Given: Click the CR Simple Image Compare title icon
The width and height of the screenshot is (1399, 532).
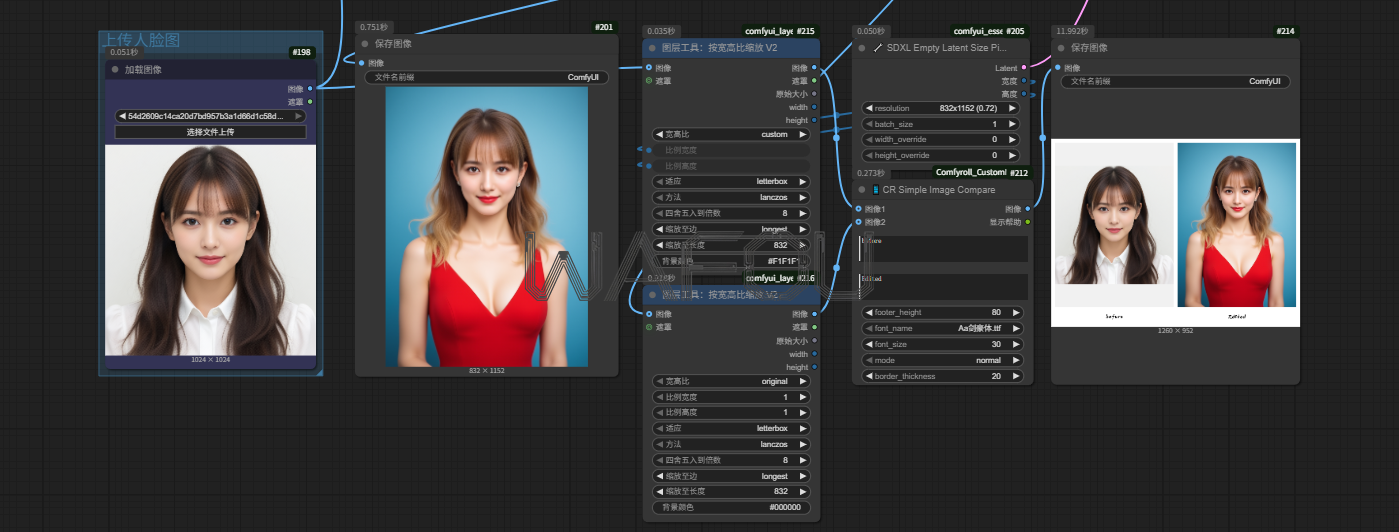Looking at the screenshot, I should (876, 190).
